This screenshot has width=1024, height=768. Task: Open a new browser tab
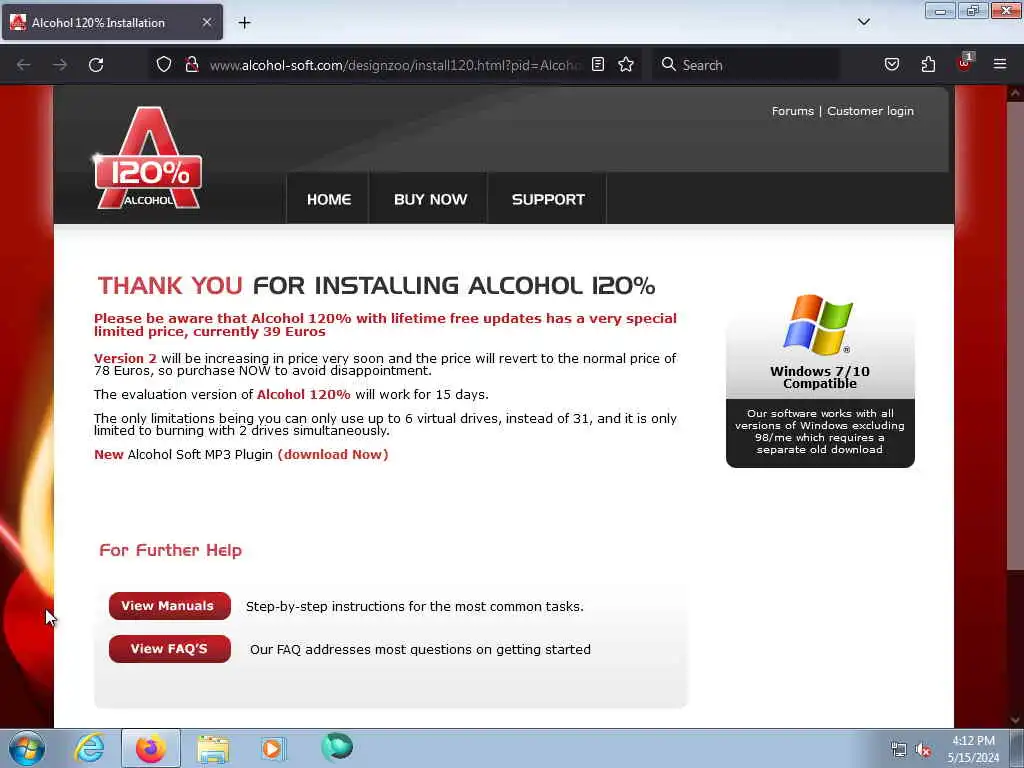pos(244,23)
